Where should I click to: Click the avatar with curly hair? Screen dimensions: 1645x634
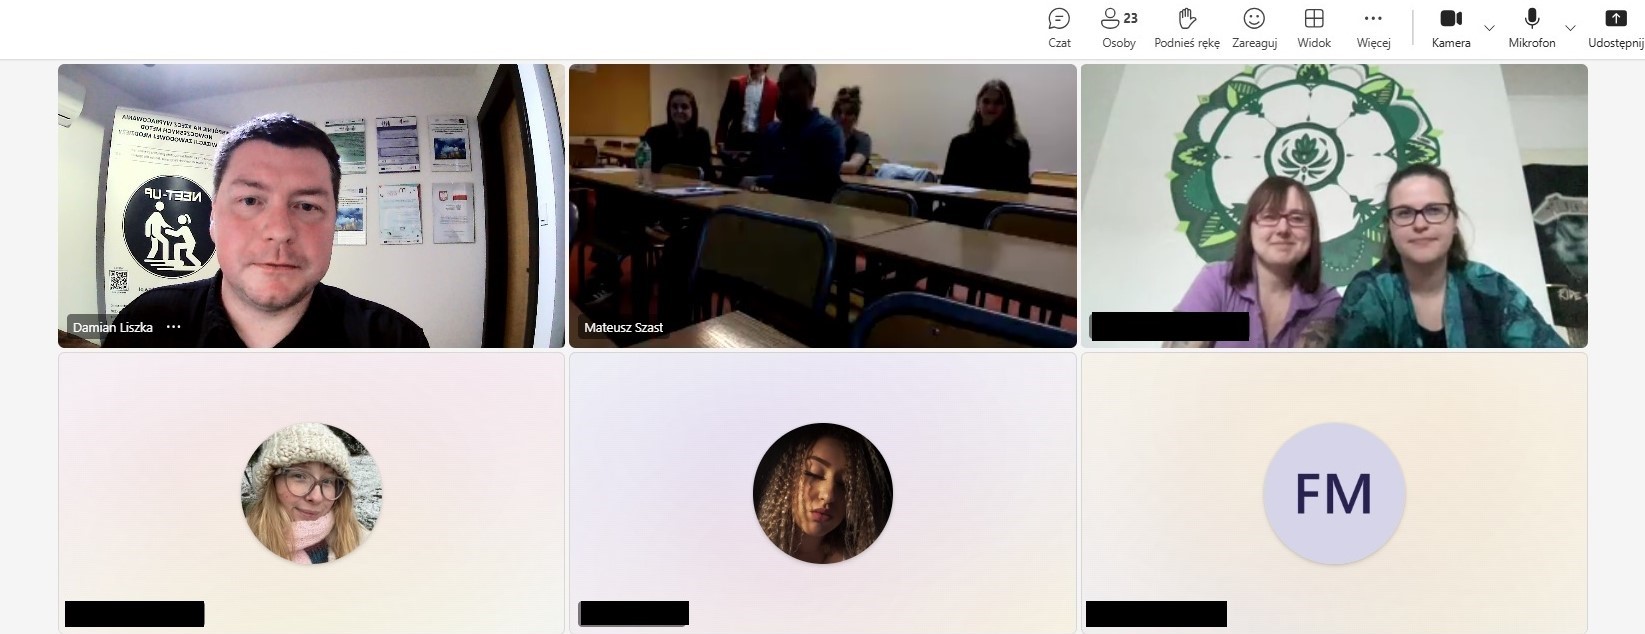(822, 493)
